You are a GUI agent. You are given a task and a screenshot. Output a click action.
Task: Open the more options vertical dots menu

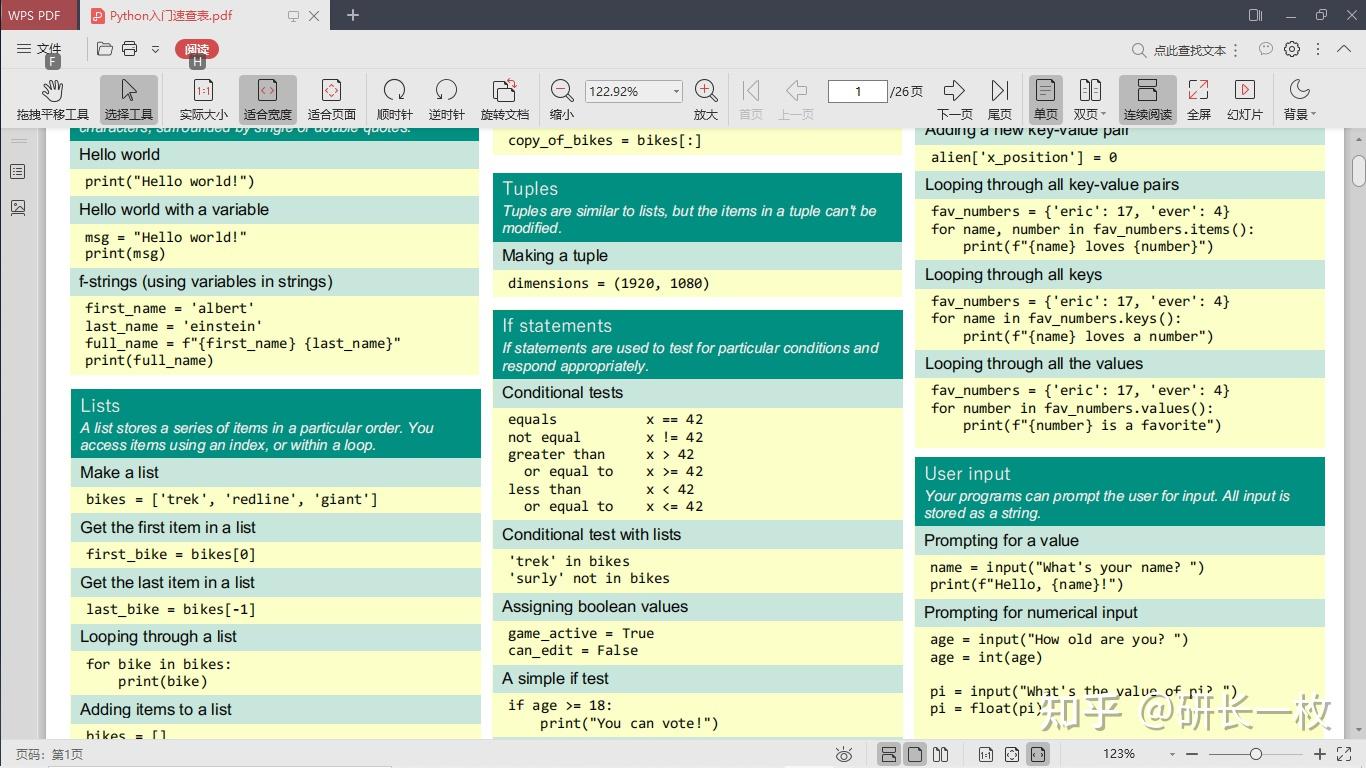tap(1319, 49)
